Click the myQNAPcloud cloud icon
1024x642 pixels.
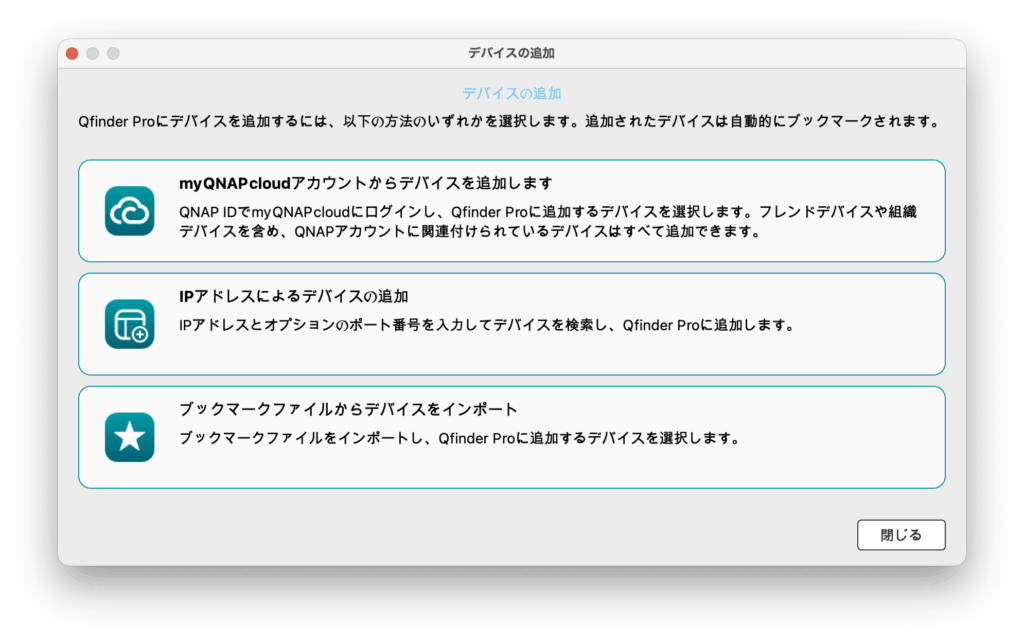(x=129, y=211)
